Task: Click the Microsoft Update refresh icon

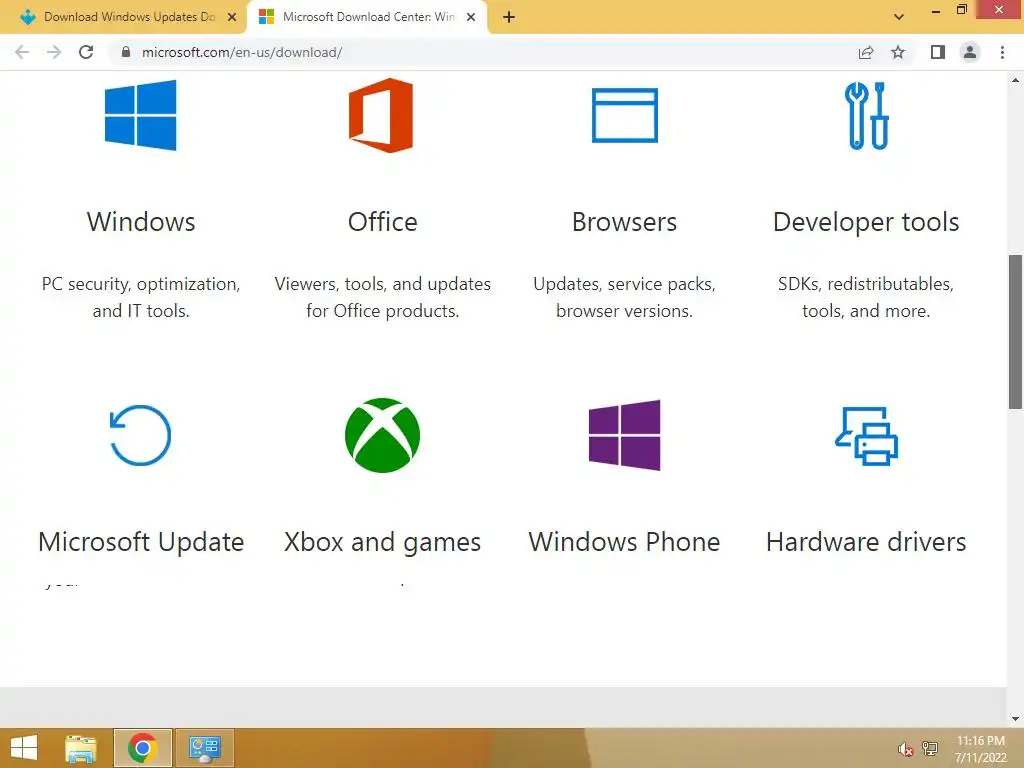Action: click(140, 435)
